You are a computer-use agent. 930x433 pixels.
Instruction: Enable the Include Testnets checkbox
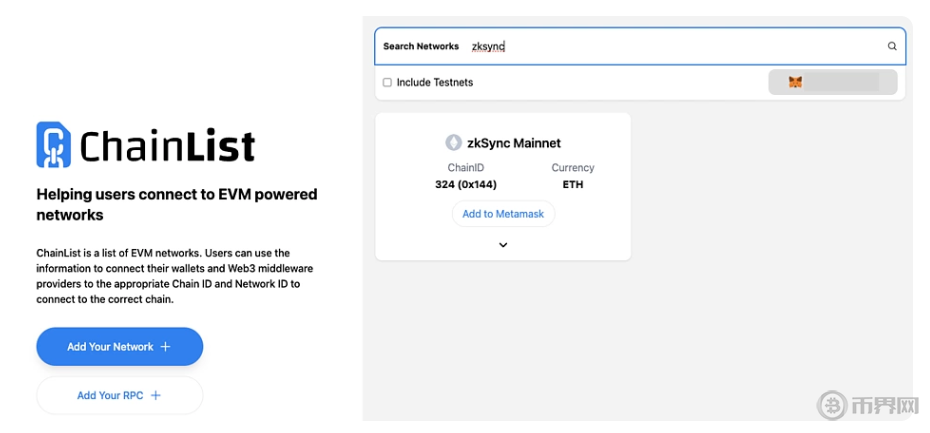(388, 82)
